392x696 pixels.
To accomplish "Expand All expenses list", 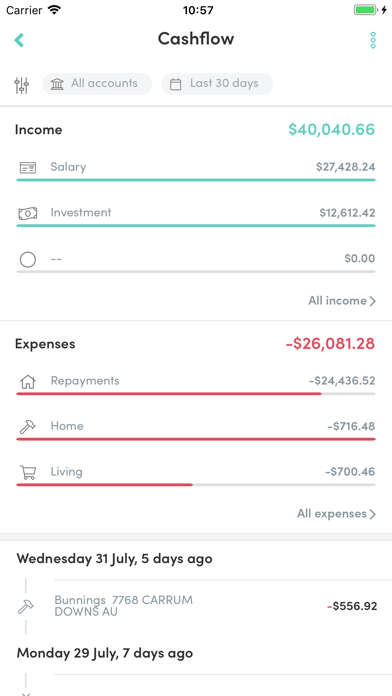I will pyautogui.click(x=337, y=514).
